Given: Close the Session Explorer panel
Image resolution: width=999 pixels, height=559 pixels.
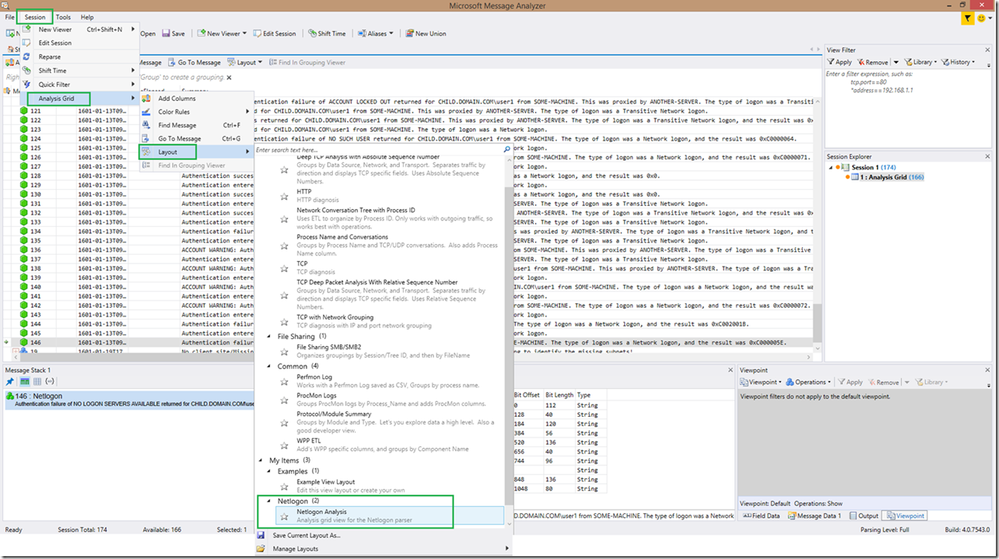Looking at the screenshot, I should pos(988,156).
